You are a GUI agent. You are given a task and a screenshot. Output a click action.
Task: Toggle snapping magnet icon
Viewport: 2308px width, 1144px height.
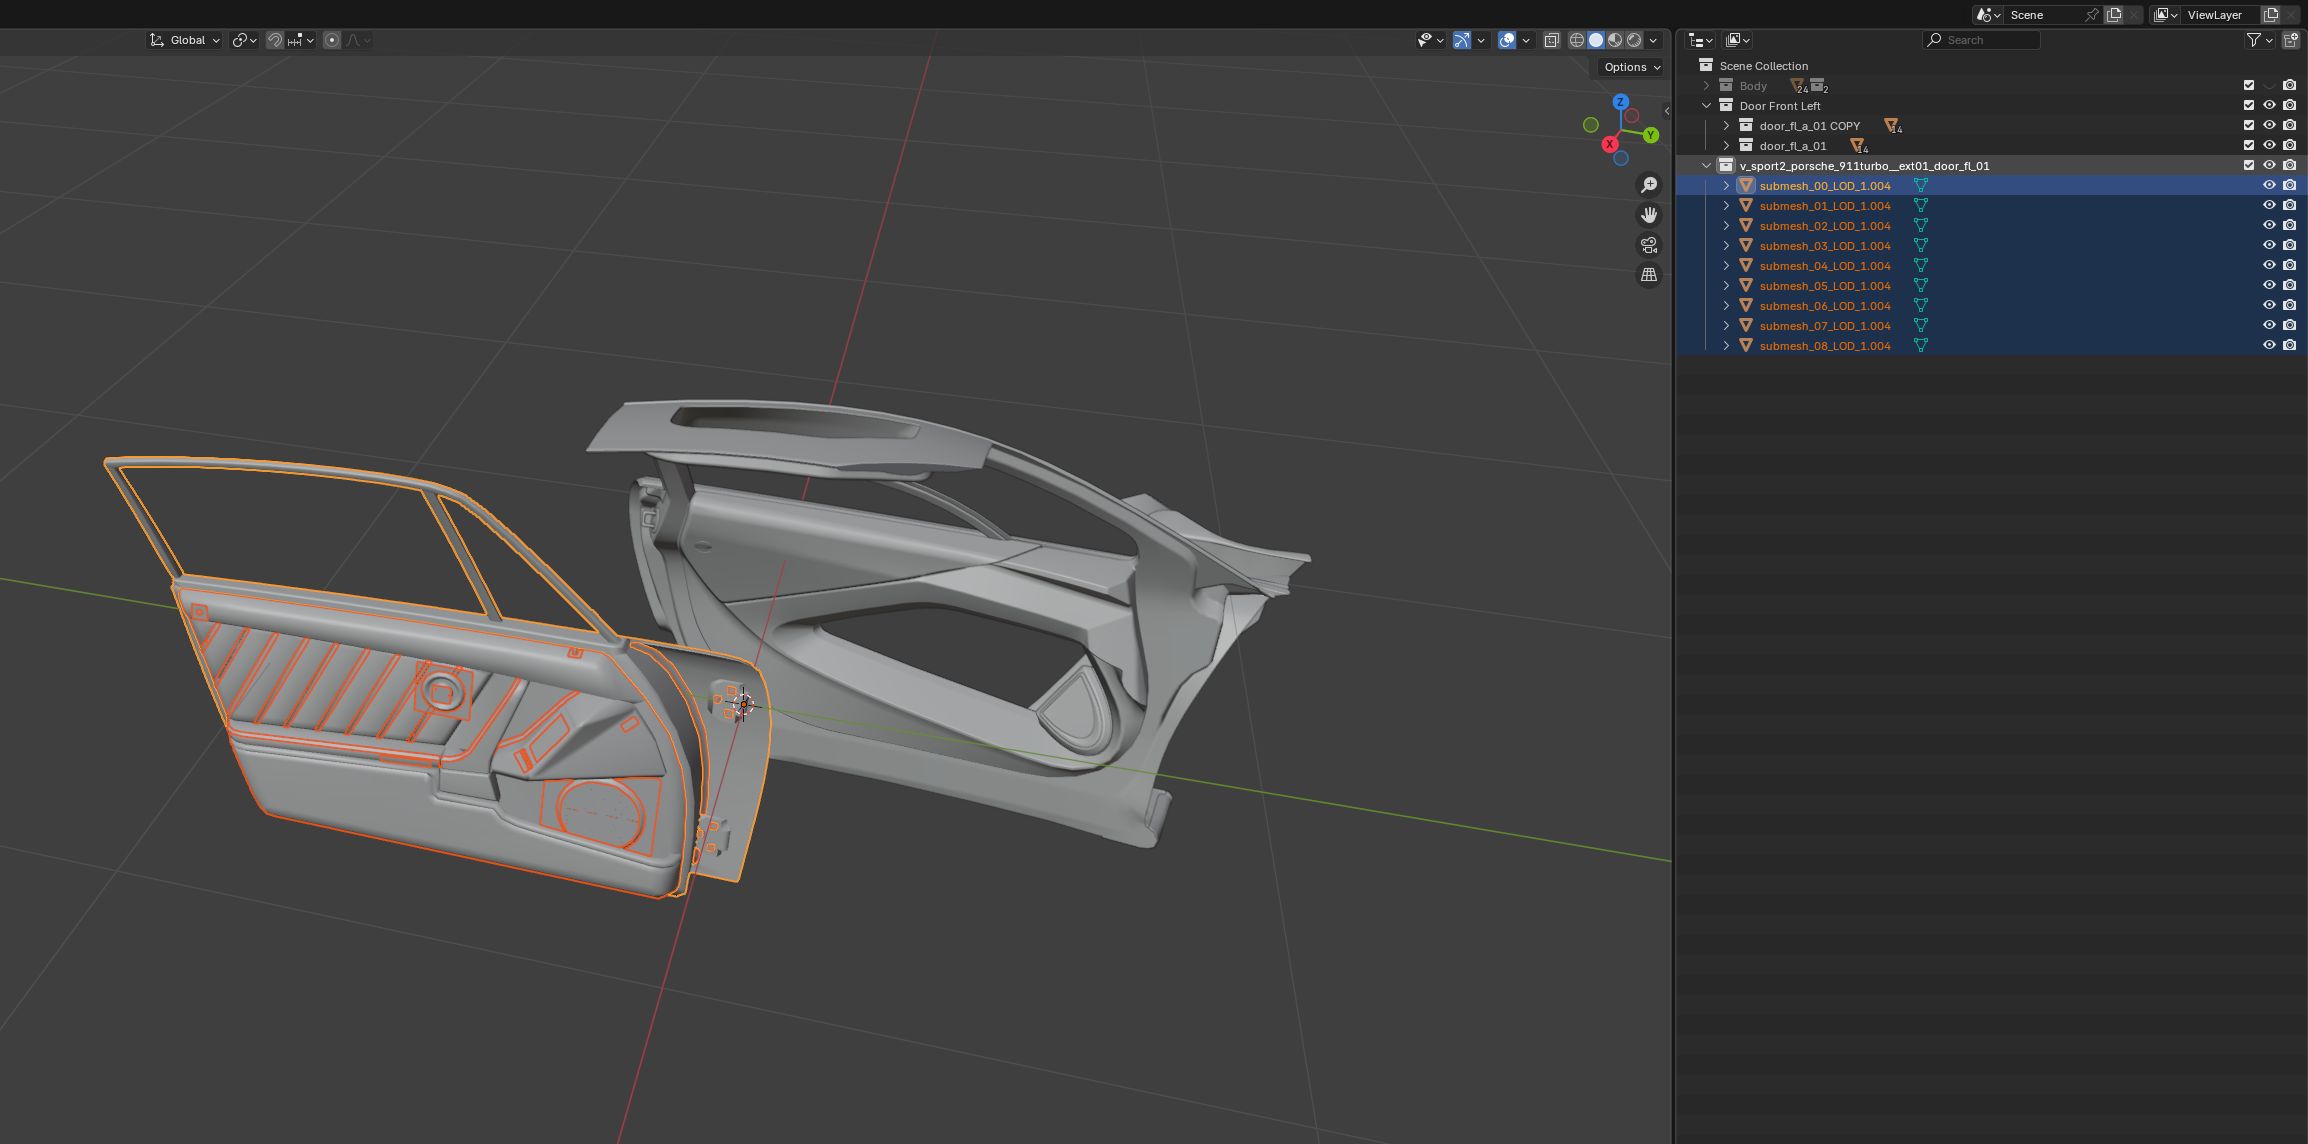tap(275, 40)
